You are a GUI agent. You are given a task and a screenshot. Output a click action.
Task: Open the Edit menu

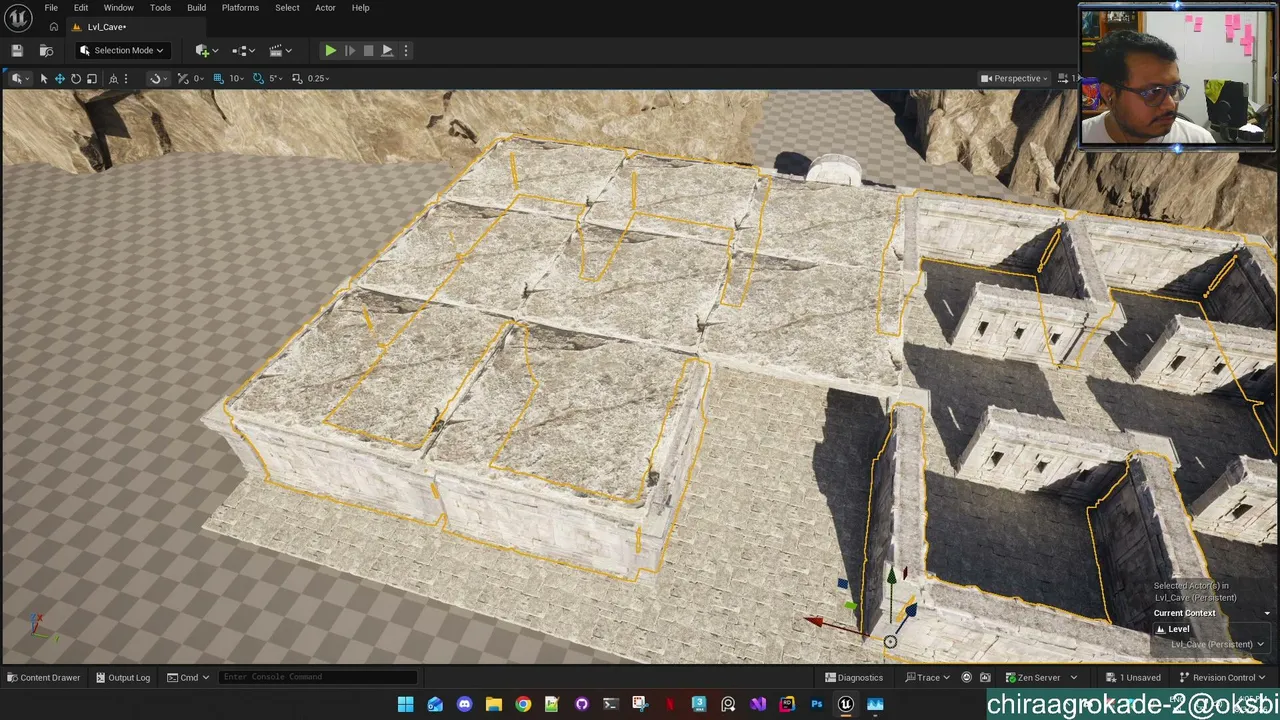click(81, 8)
